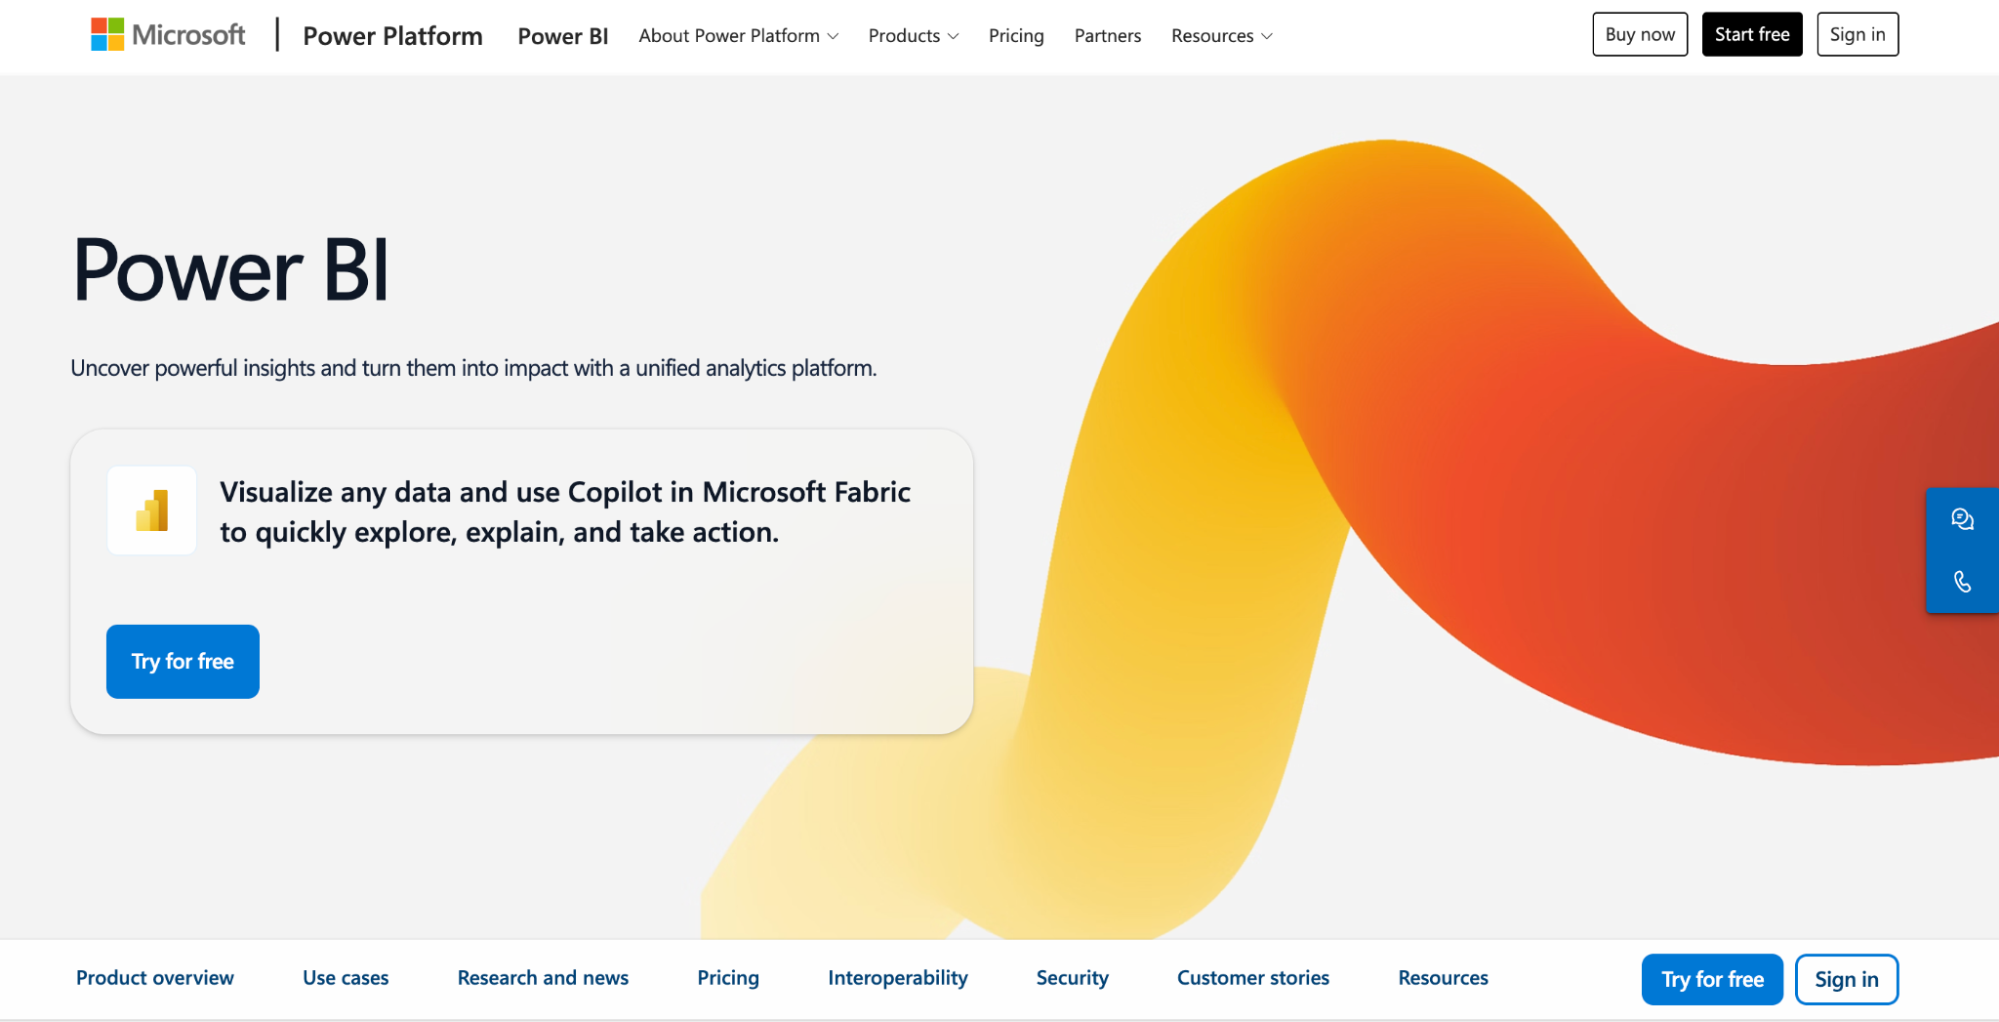Click the Power BI bar chart icon

pos(152,510)
